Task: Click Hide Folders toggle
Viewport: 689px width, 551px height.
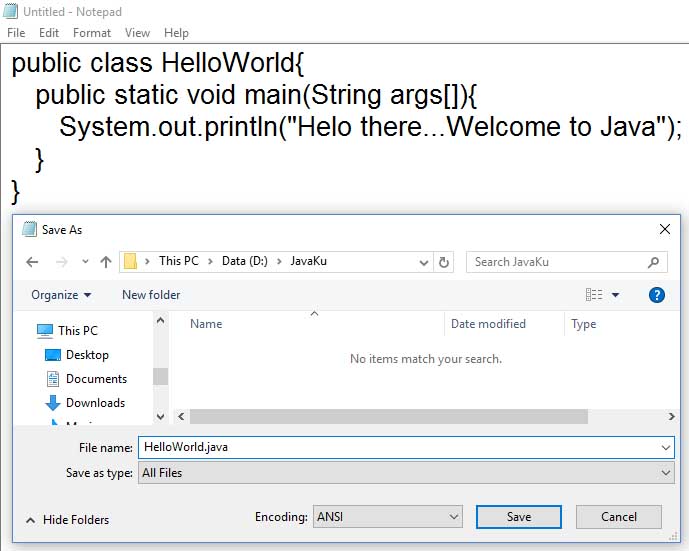Action: [x=67, y=520]
